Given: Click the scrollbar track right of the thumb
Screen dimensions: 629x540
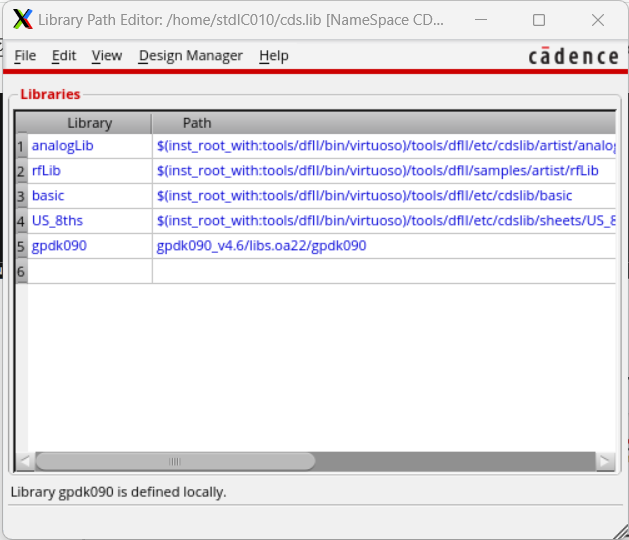Looking at the screenshot, I should pyautogui.click(x=455, y=461).
